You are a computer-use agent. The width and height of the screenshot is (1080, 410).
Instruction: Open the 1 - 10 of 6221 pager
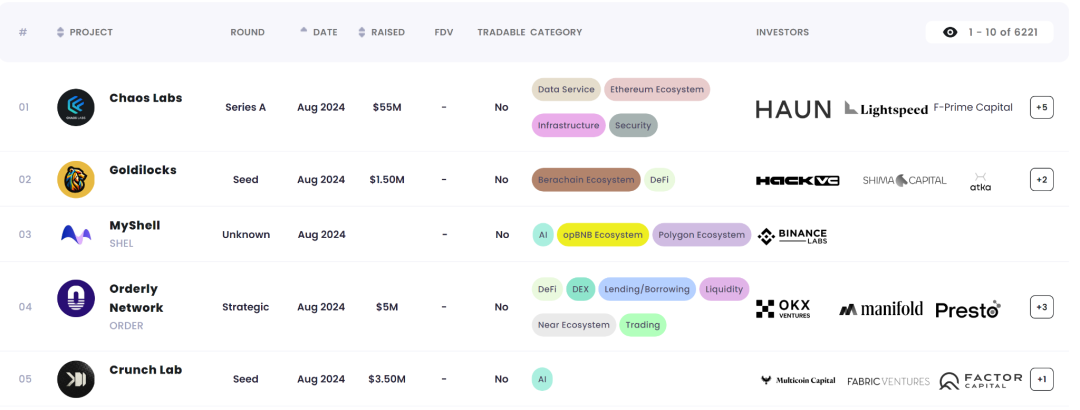(989, 32)
